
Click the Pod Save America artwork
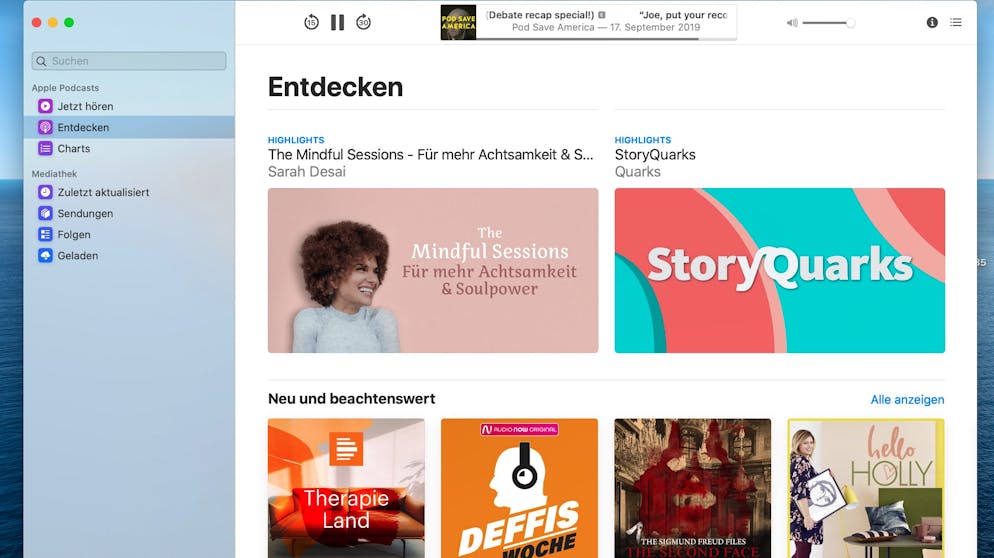point(458,23)
